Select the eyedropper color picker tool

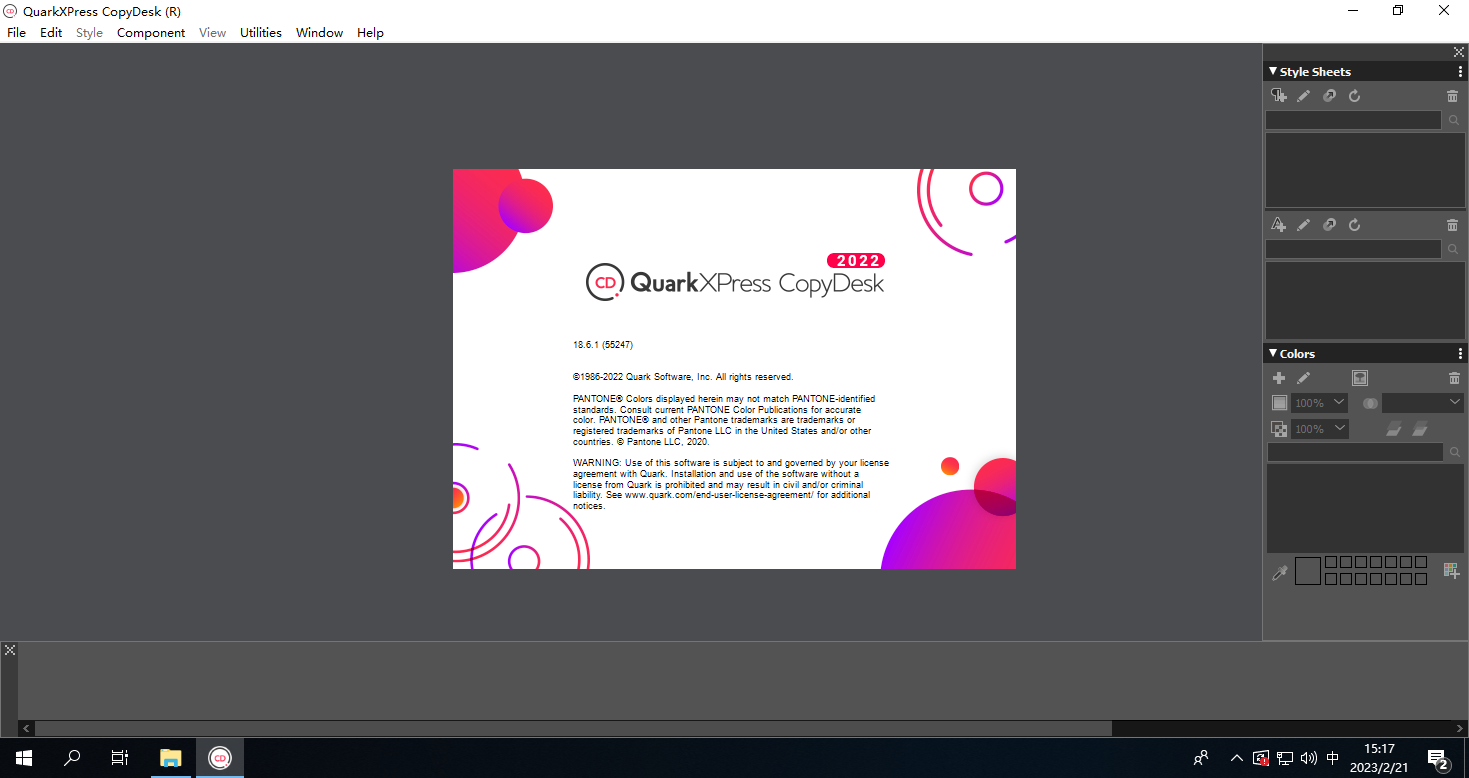pyautogui.click(x=1279, y=573)
